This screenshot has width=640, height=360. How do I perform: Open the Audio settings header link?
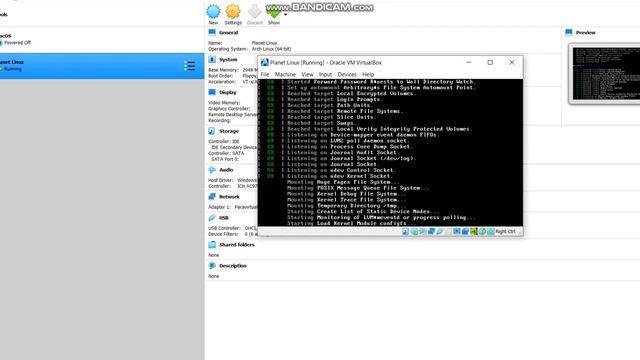pyautogui.click(x=226, y=170)
